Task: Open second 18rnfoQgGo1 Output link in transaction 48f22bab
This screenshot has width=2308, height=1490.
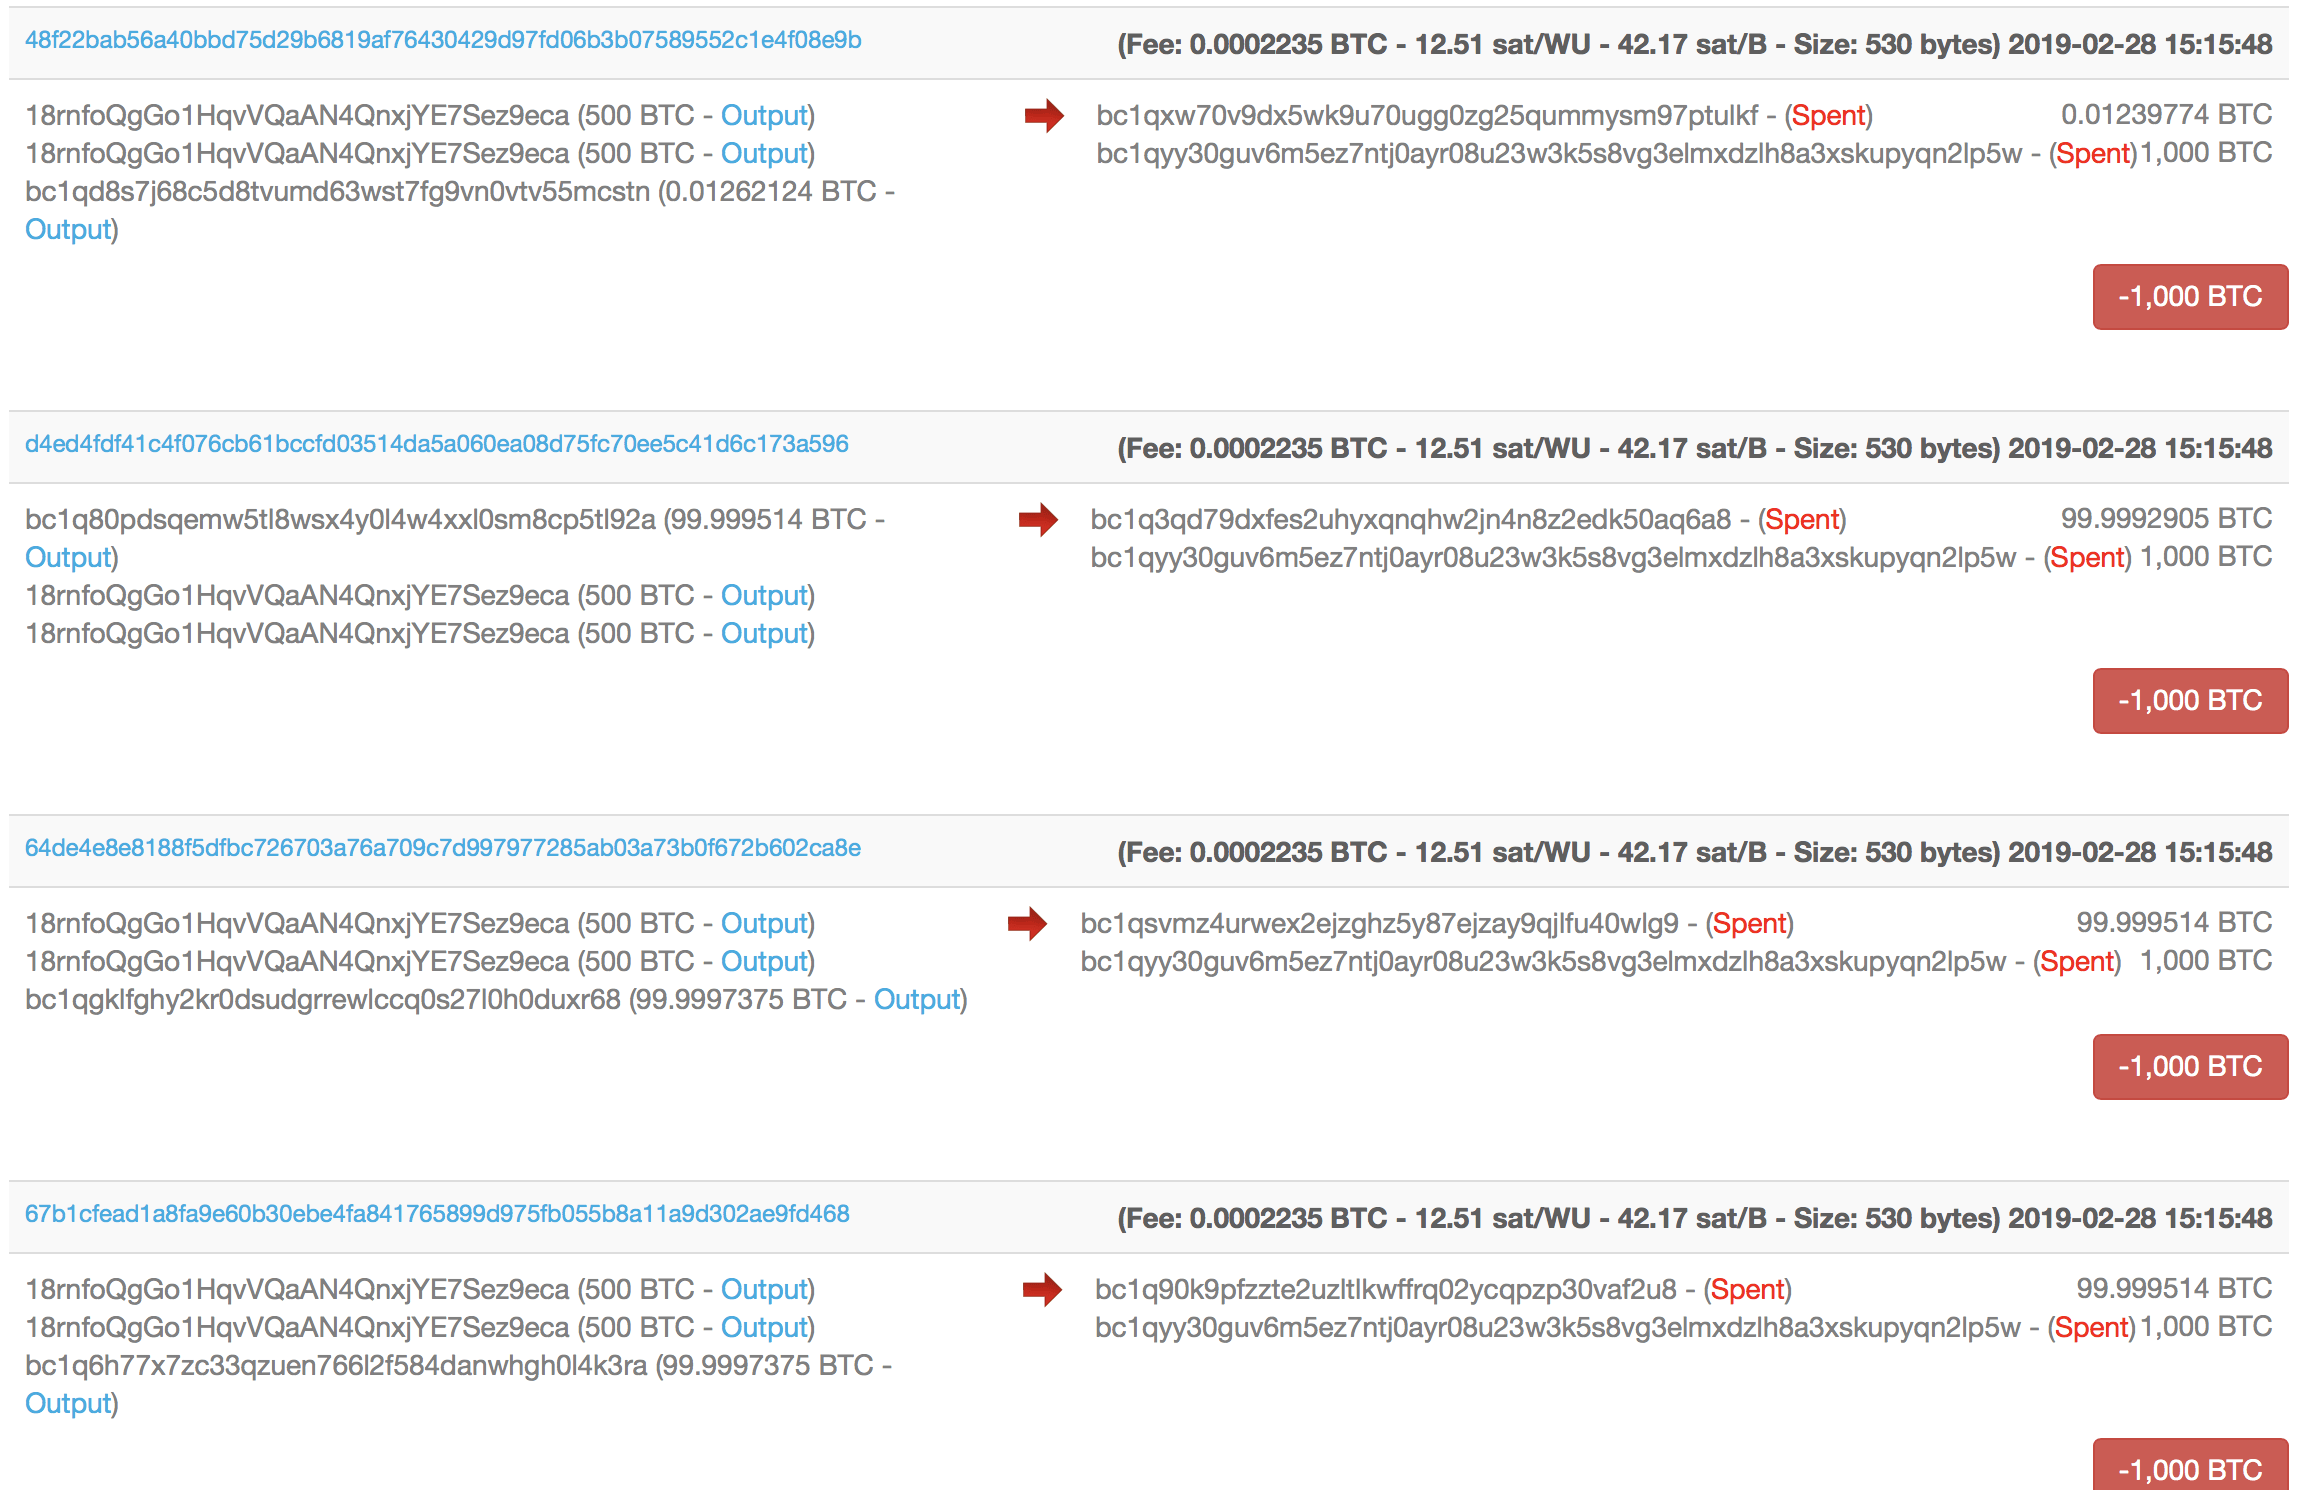Action: (764, 154)
